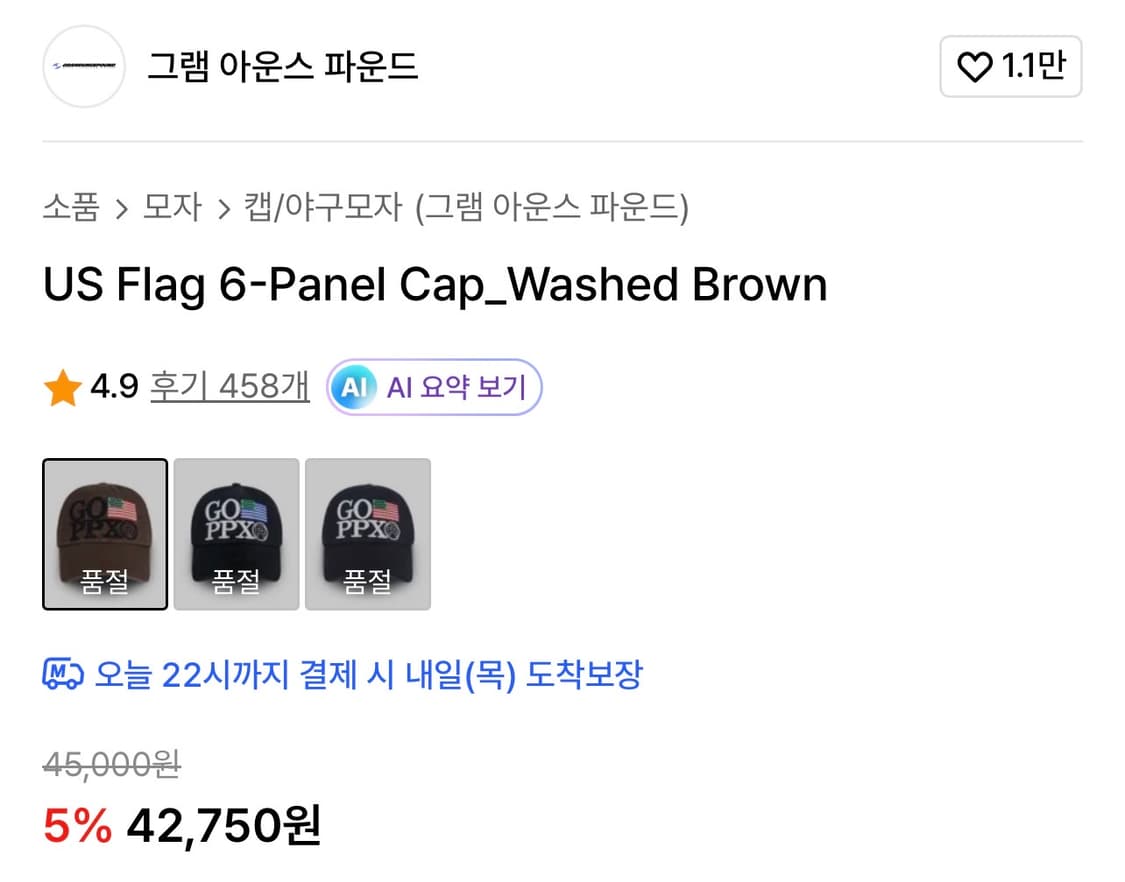
Task: Select the rightmost navy cap thumbnail
Action: click(368, 533)
